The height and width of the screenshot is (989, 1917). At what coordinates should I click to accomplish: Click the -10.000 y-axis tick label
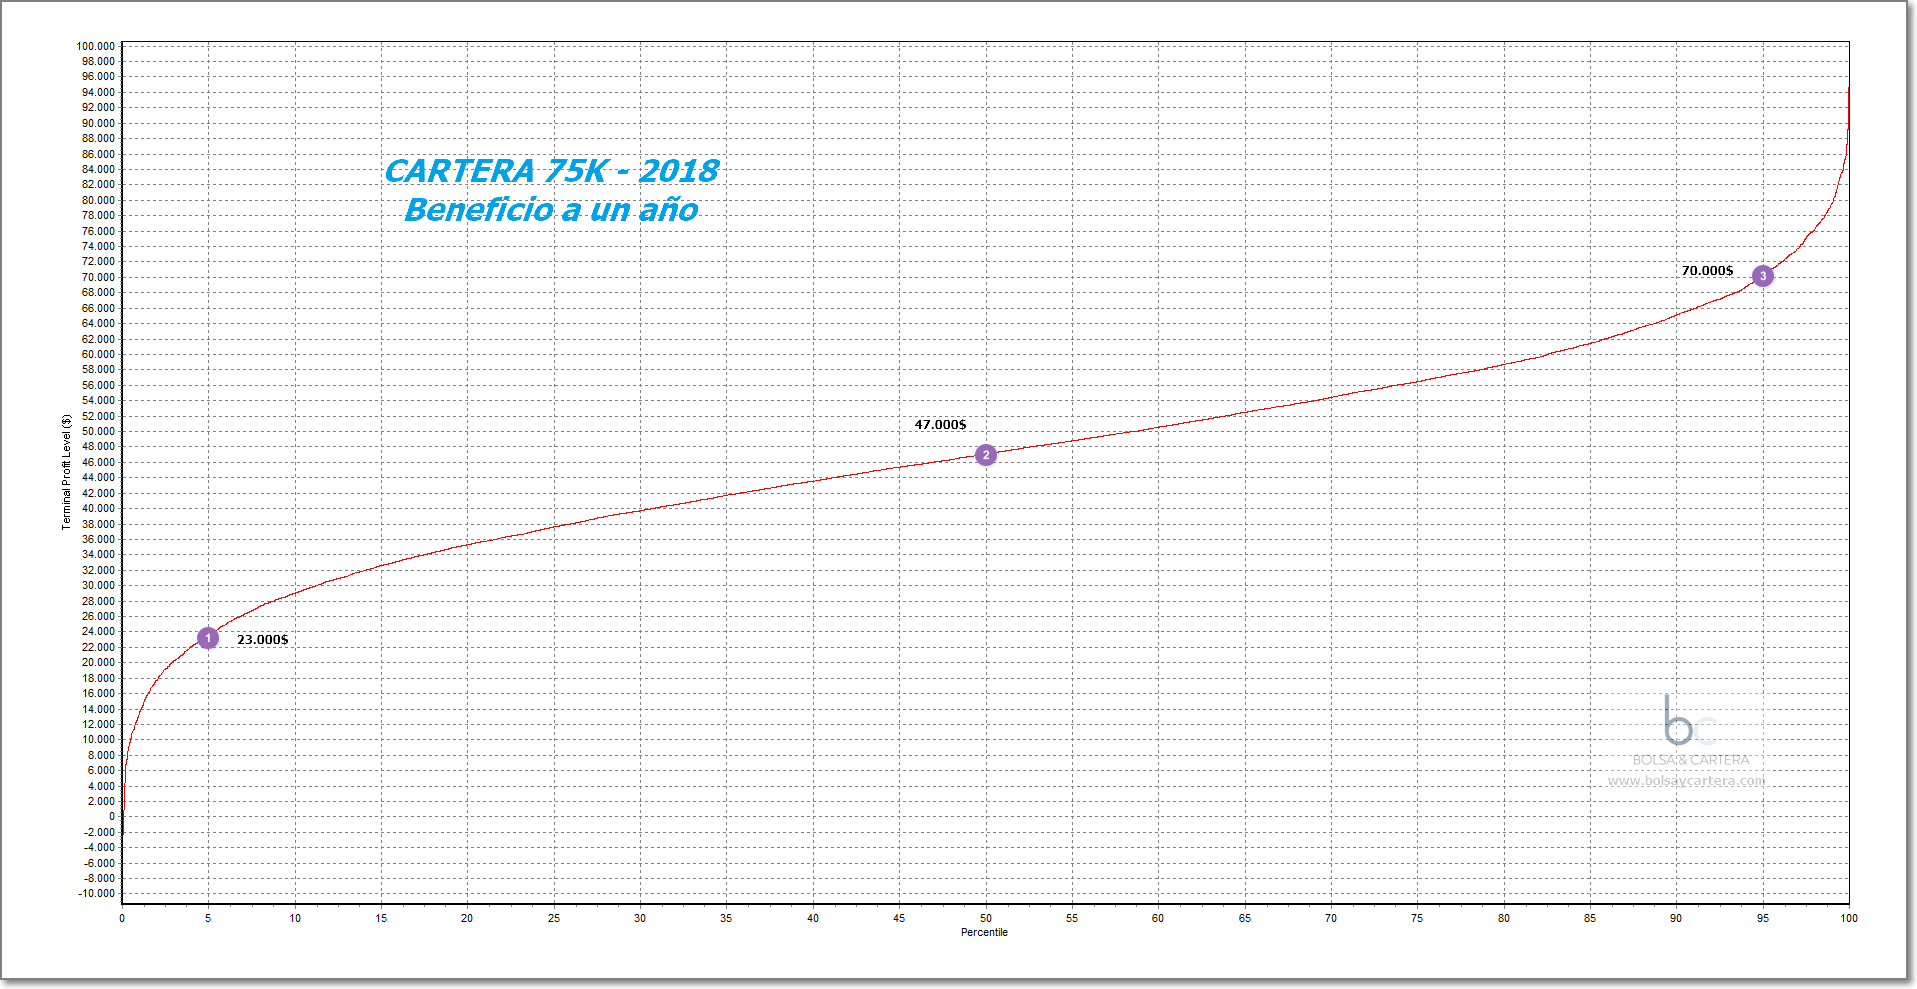pyautogui.click(x=97, y=893)
